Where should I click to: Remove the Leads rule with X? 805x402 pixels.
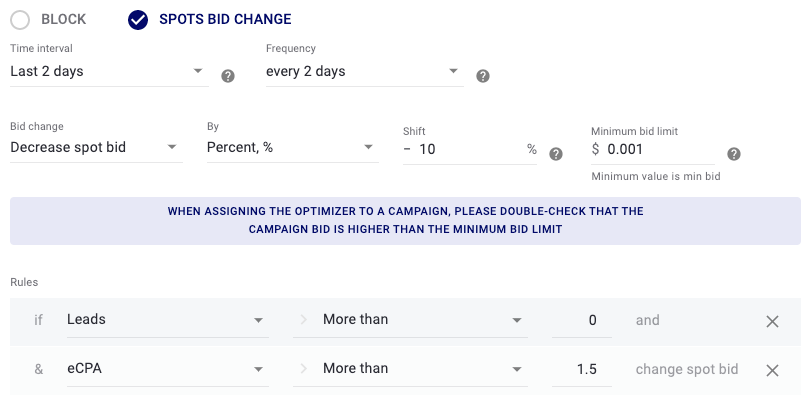pos(772,321)
